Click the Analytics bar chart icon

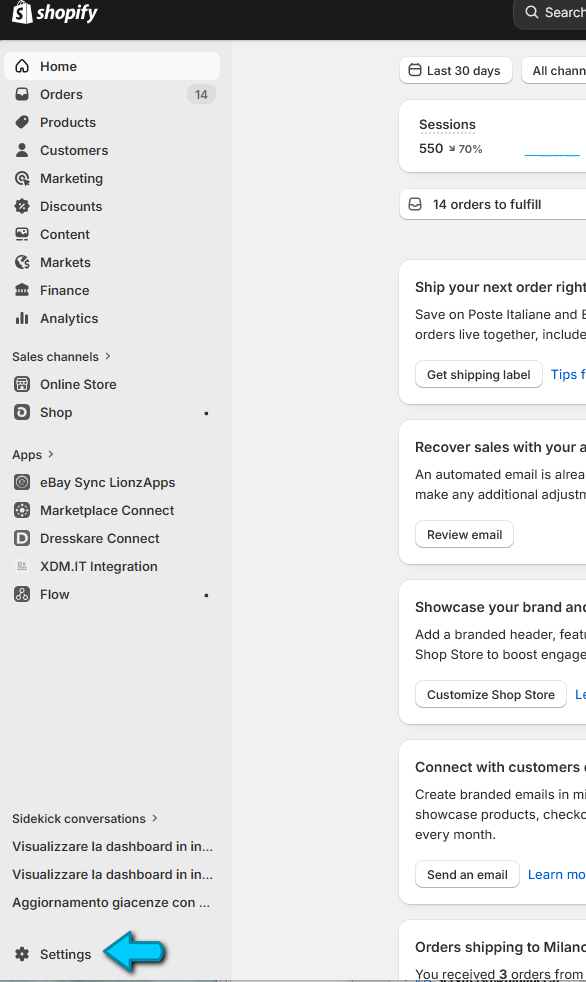click(22, 318)
